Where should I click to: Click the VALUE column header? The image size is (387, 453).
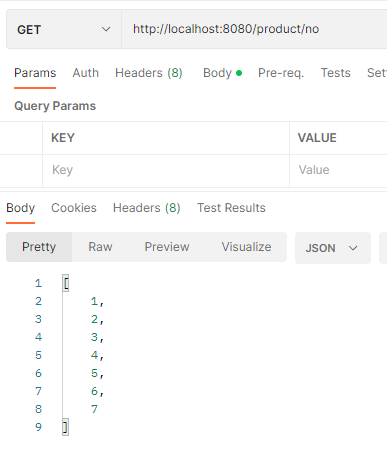pos(317,138)
